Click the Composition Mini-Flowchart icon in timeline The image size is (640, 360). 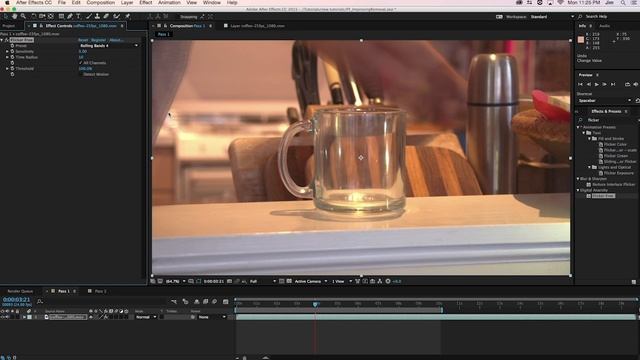174,302
